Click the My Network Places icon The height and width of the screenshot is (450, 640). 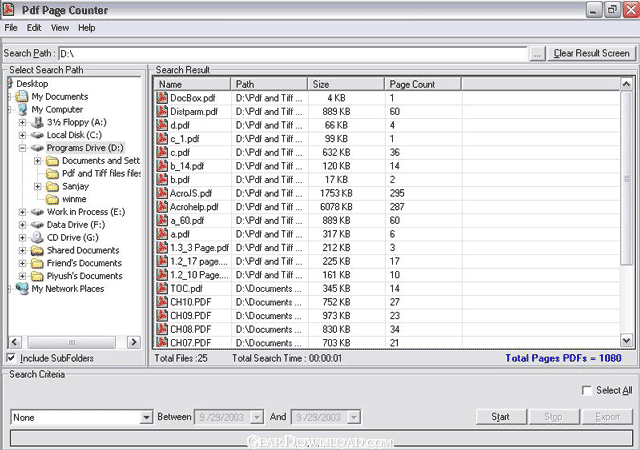click(22, 289)
